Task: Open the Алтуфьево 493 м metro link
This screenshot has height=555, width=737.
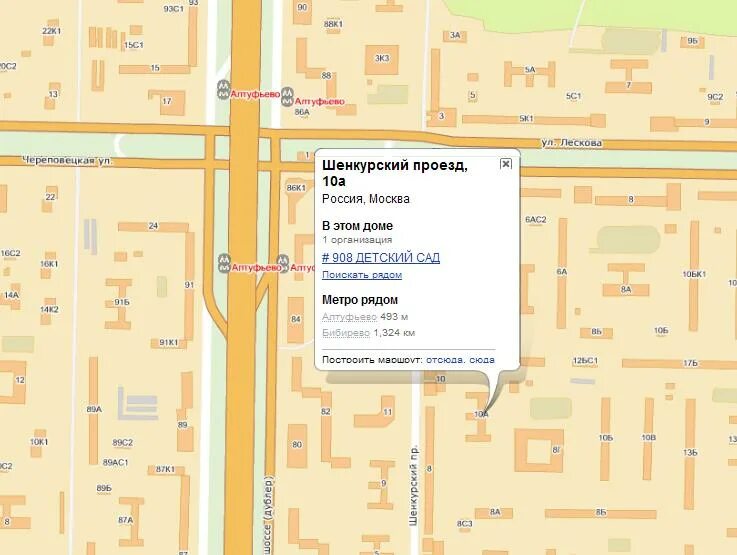Action: point(349,317)
